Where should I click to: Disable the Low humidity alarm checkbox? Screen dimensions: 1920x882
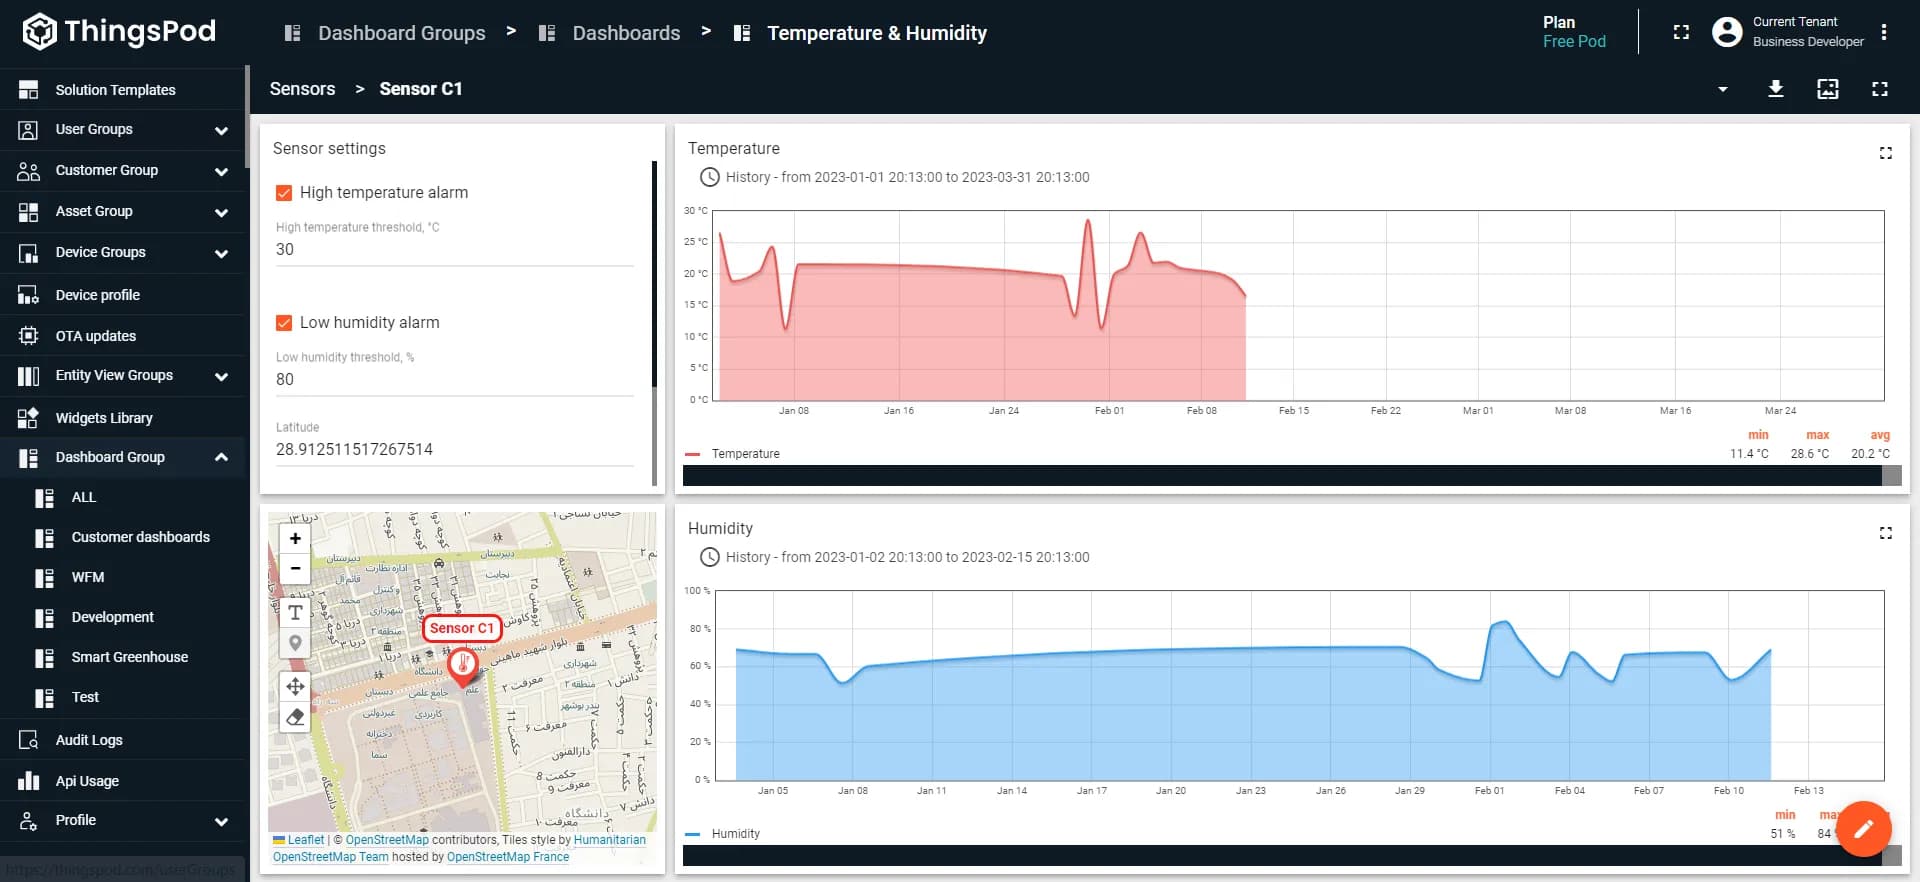[x=284, y=323]
